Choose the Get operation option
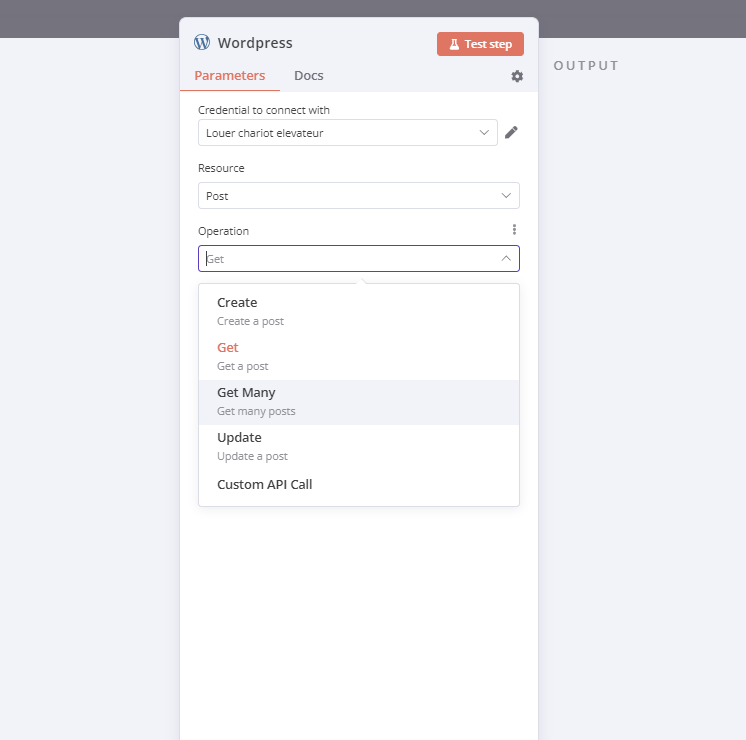 point(359,357)
